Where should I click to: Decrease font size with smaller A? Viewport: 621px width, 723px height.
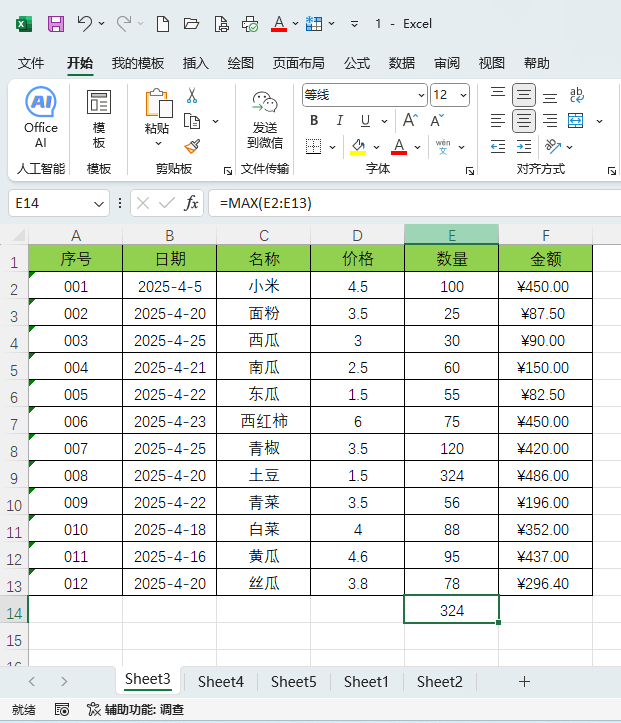tap(437, 120)
